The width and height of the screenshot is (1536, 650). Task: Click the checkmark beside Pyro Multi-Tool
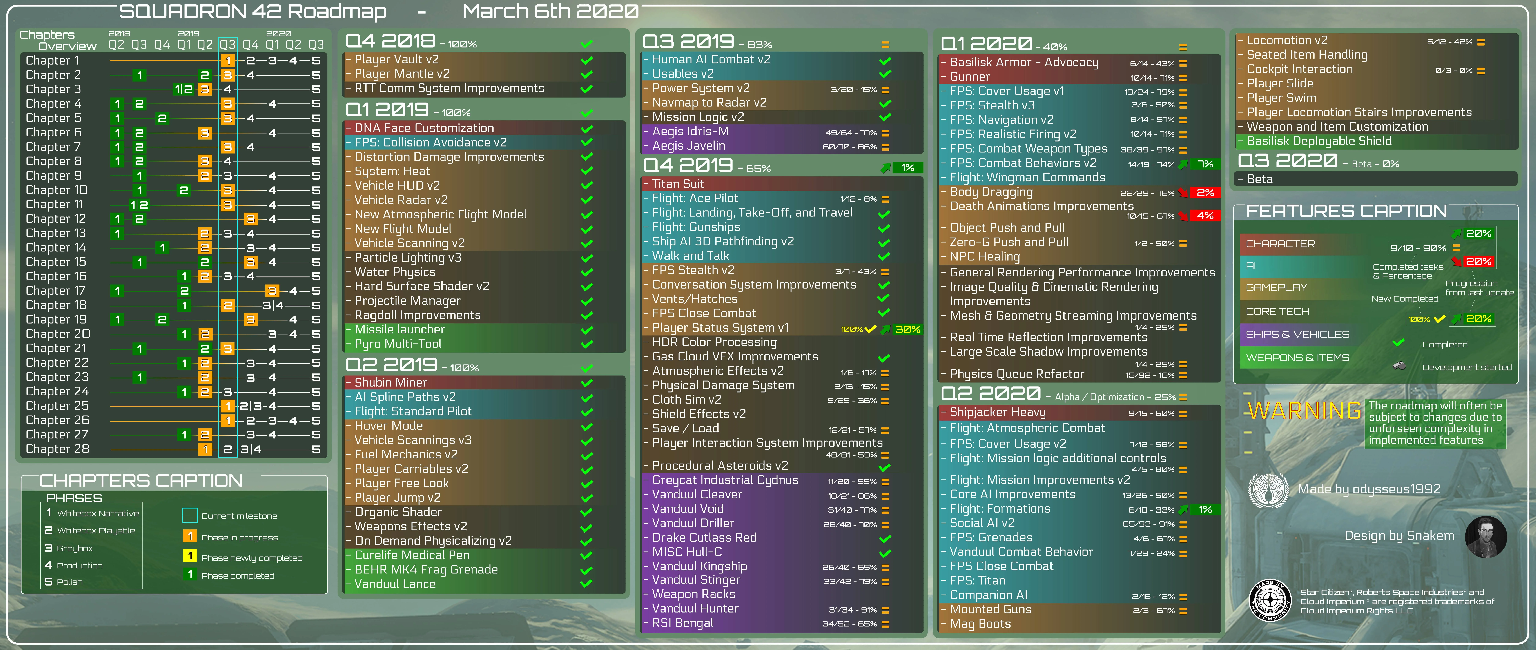point(587,344)
